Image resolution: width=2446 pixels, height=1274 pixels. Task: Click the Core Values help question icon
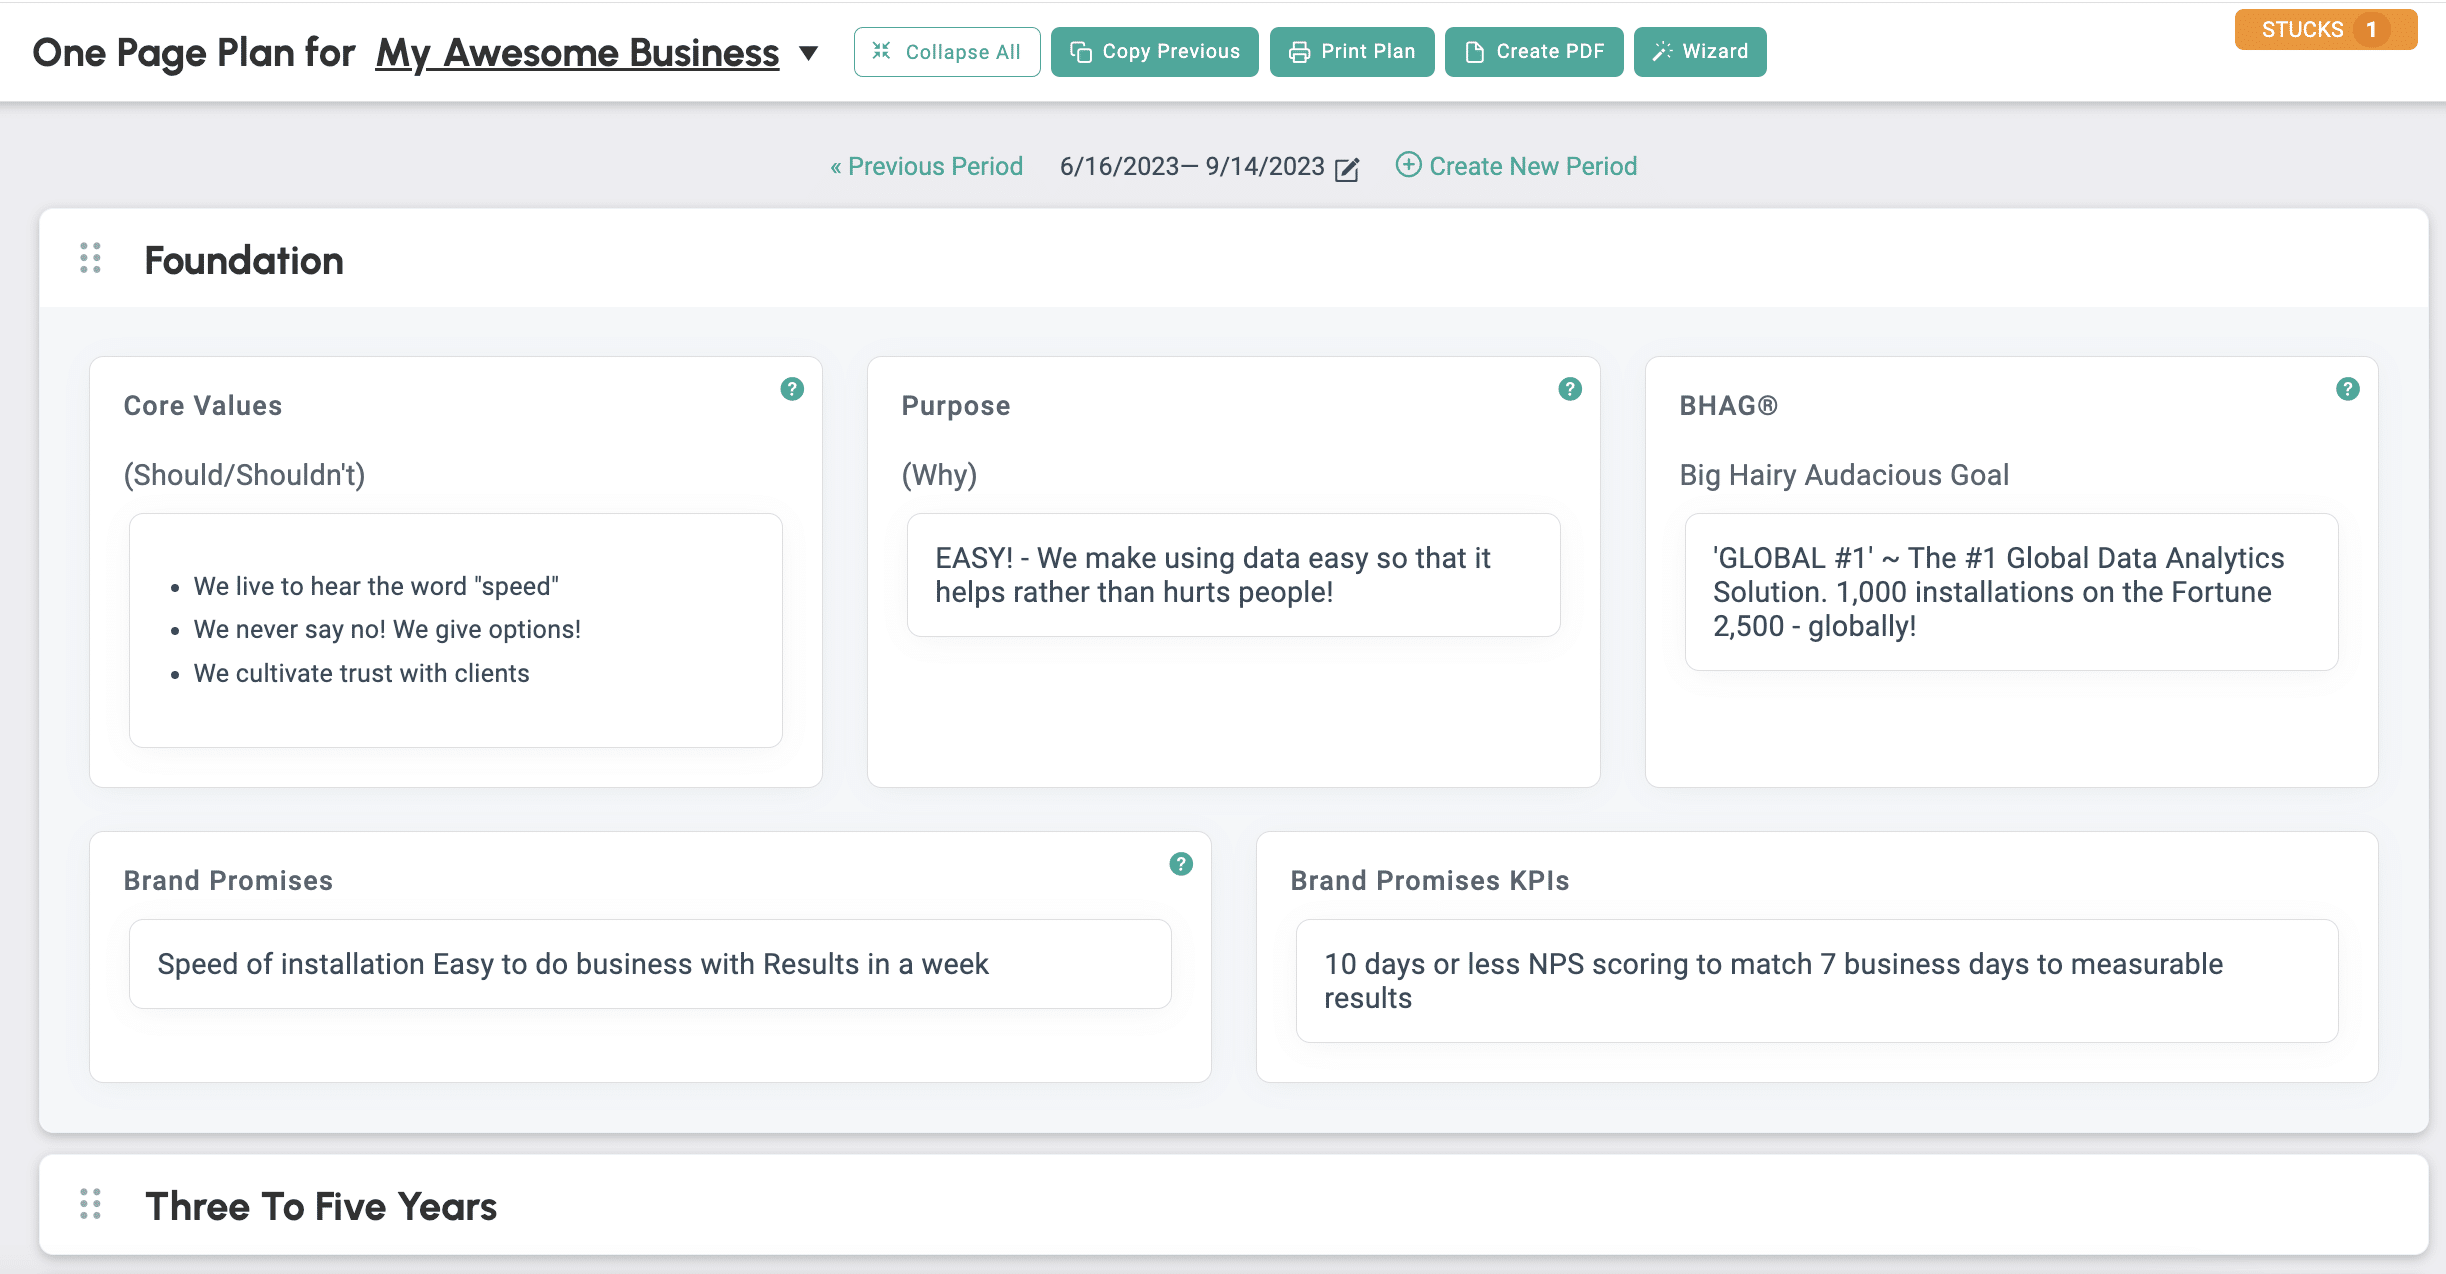point(792,389)
